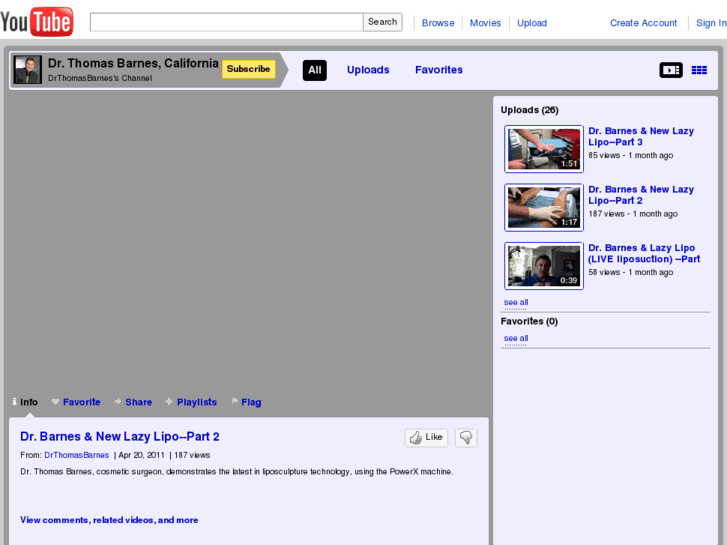
Task: Open the LIVE liposuction video thumbnail
Action: click(x=544, y=266)
